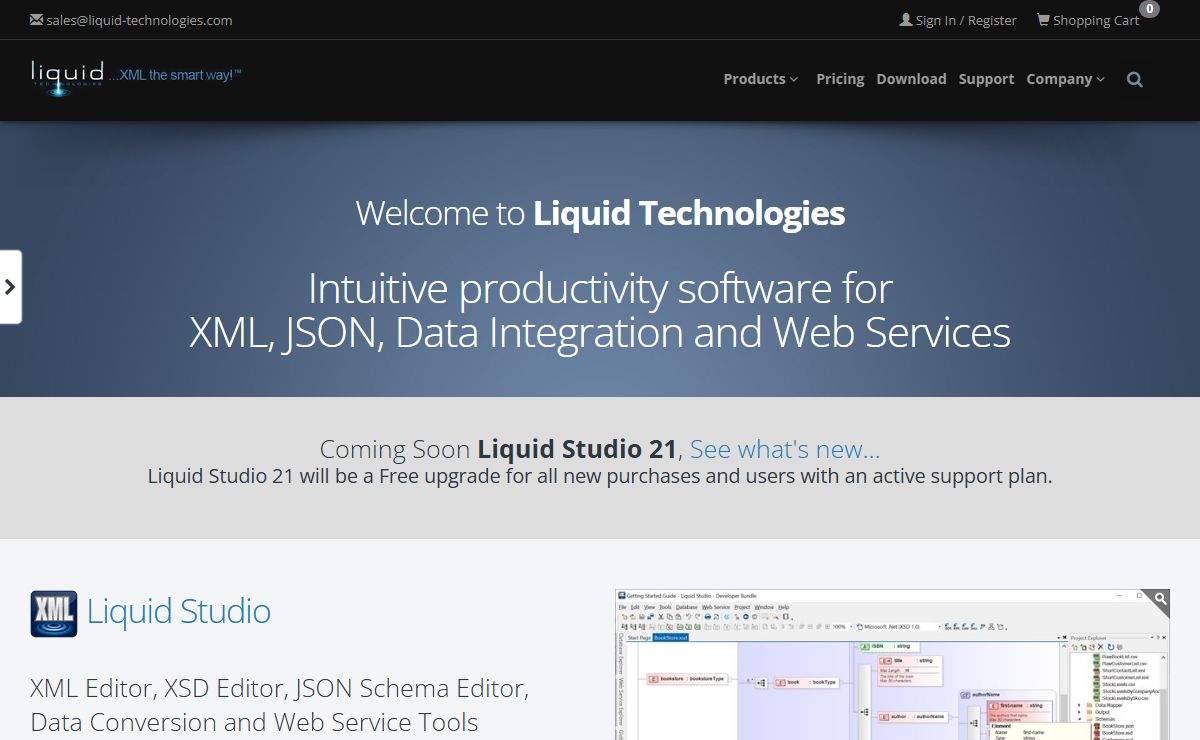
Task: Expand the Products menu
Action: point(761,79)
